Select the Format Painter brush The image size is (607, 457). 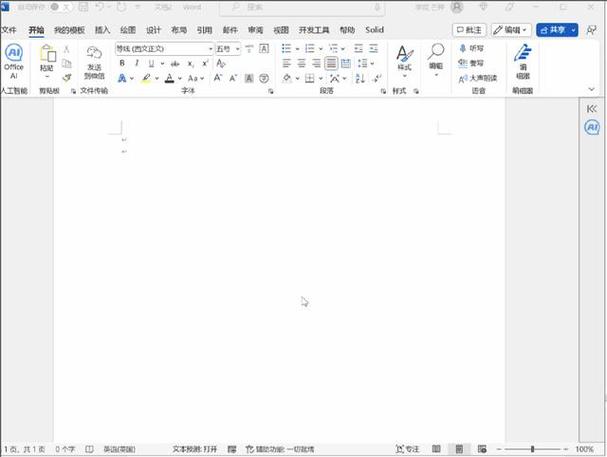[67, 78]
